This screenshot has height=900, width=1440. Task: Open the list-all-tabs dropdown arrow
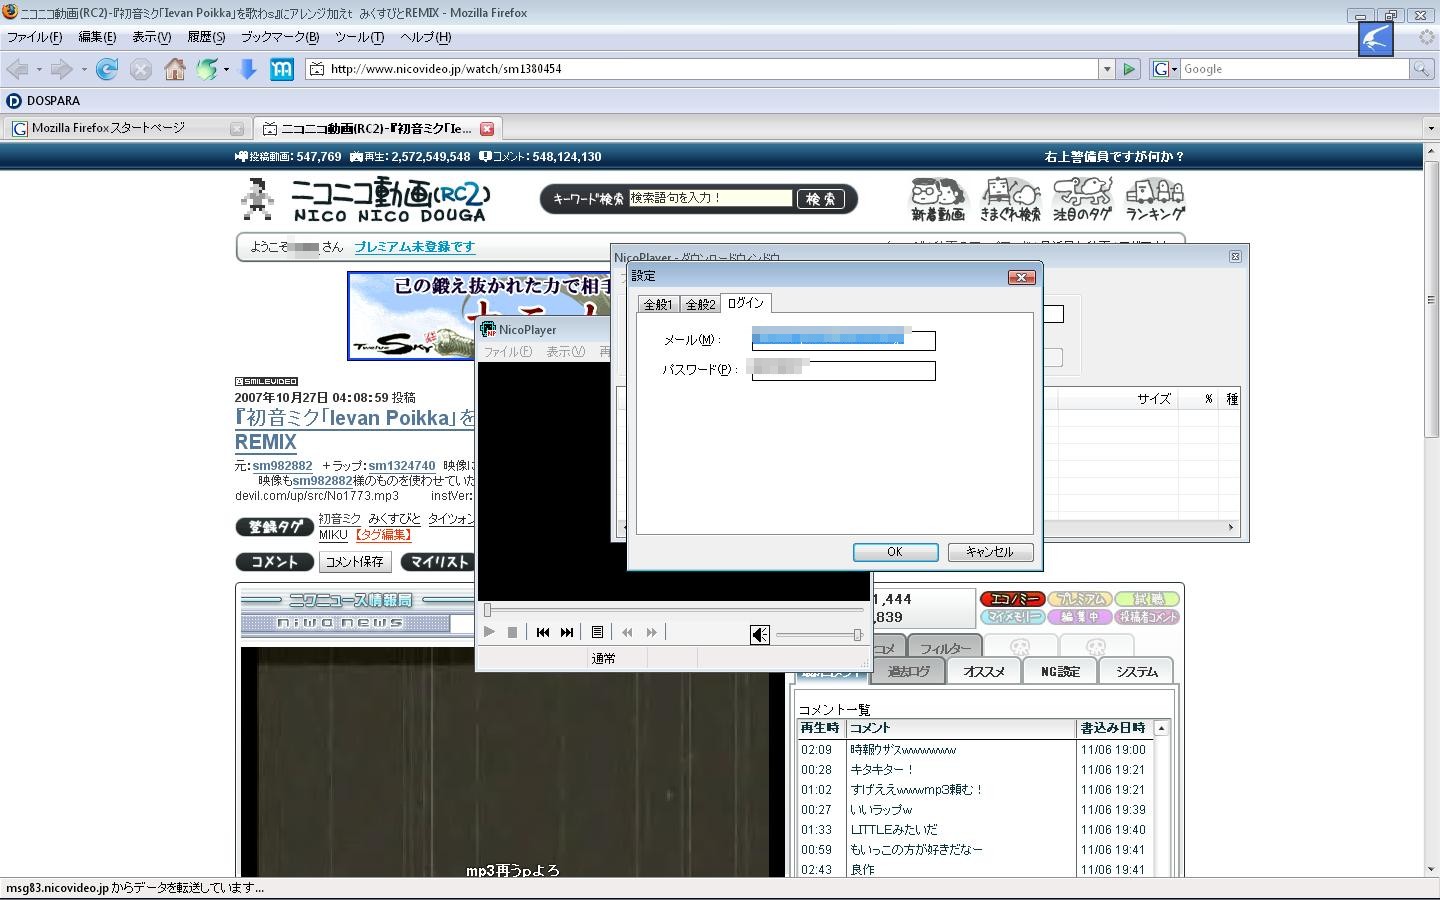tap(1430, 128)
